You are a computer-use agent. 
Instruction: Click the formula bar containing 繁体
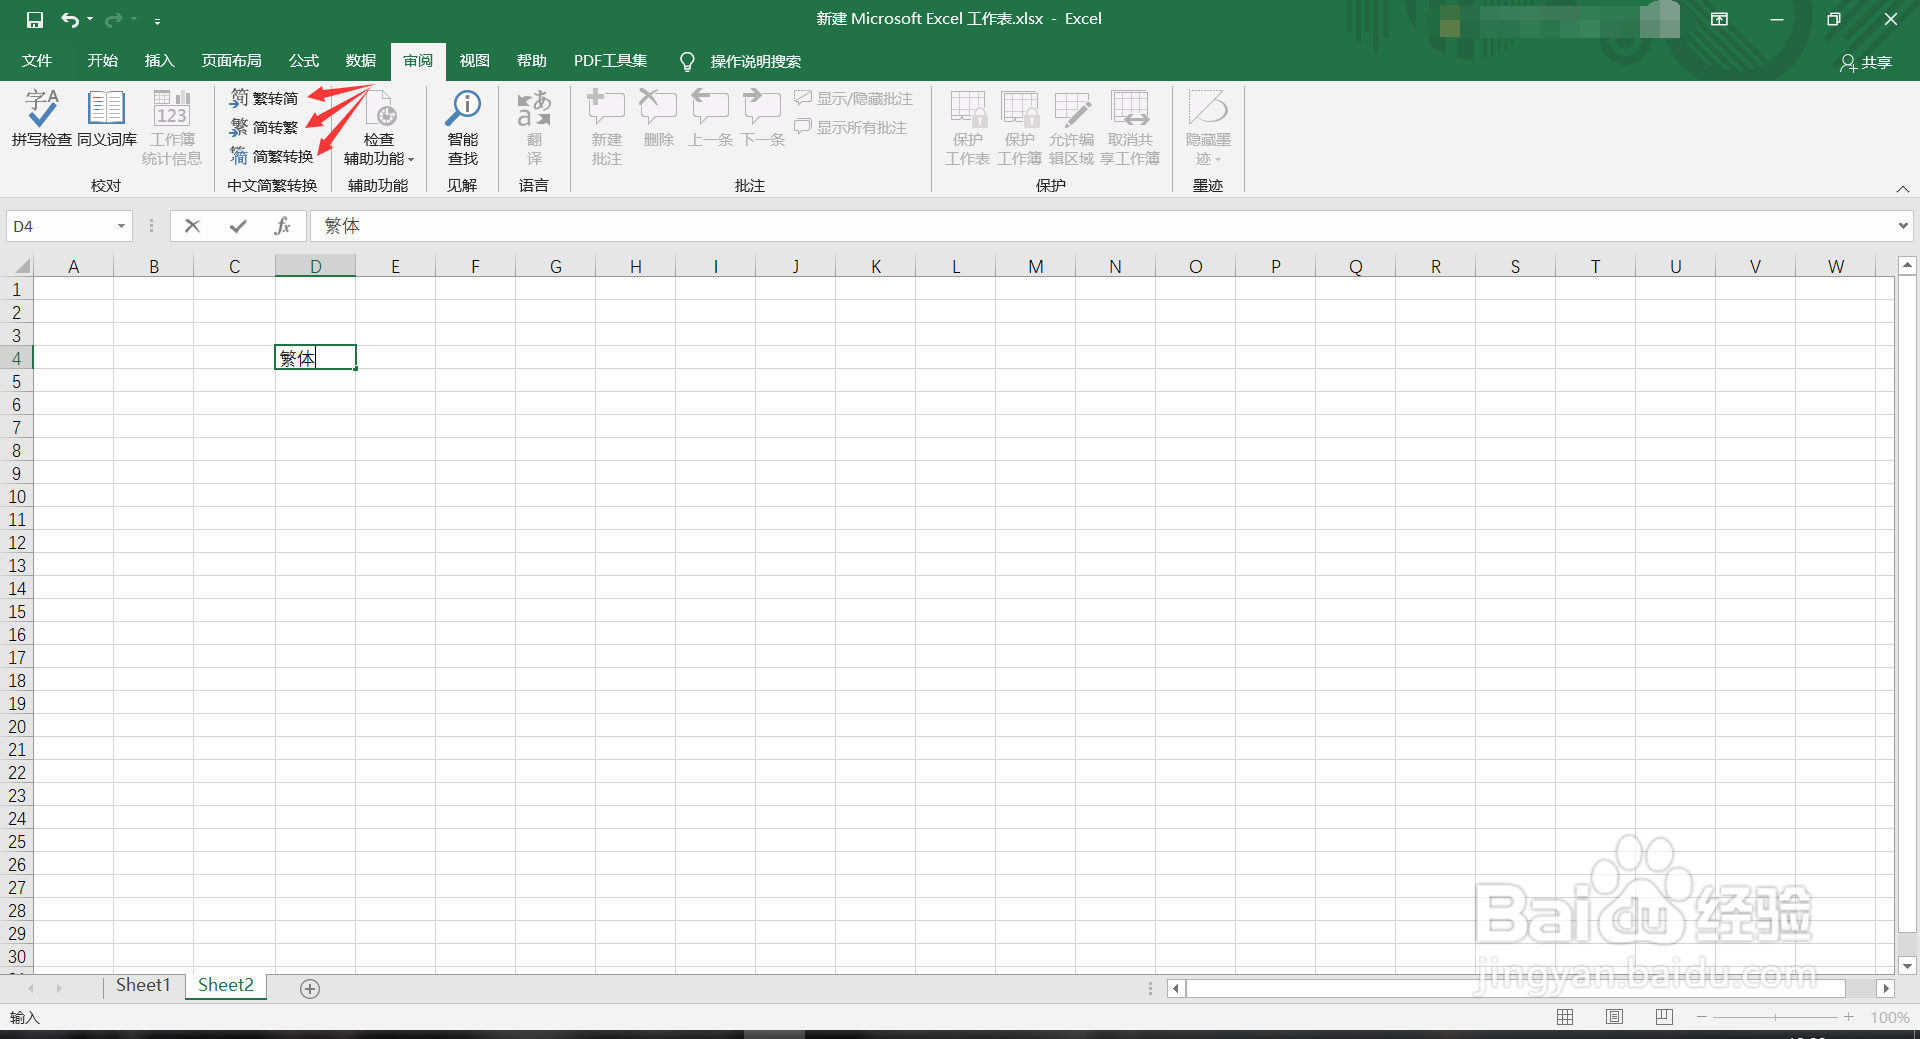[1100, 226]
